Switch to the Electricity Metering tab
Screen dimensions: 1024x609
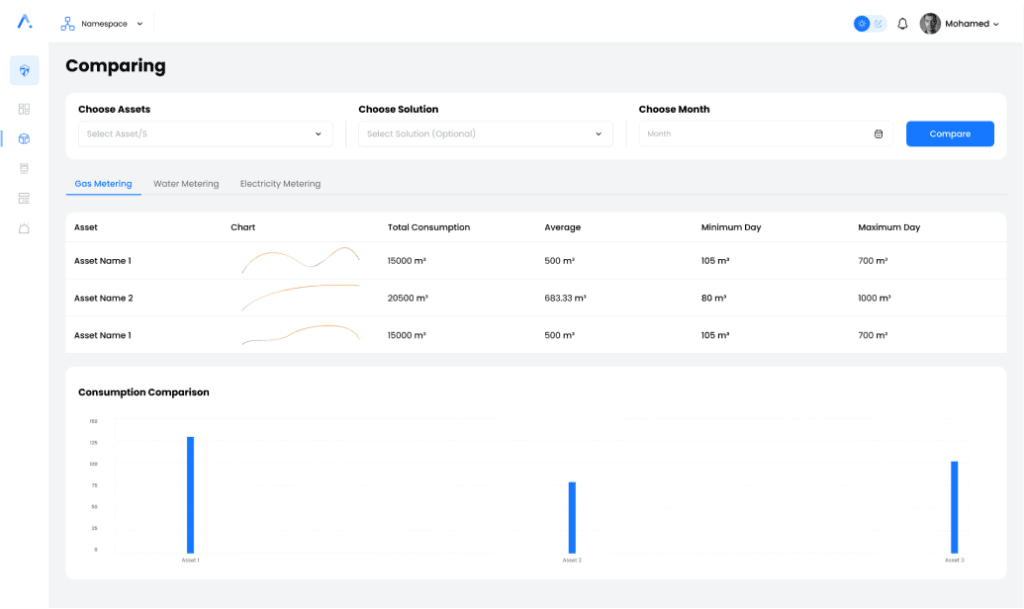280,184
